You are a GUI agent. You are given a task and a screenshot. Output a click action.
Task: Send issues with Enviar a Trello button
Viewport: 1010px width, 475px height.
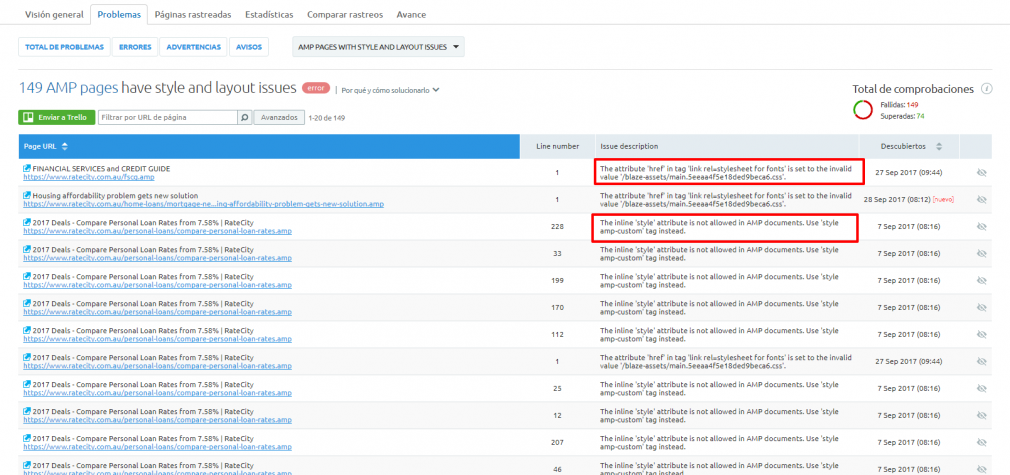pos(57,118)
